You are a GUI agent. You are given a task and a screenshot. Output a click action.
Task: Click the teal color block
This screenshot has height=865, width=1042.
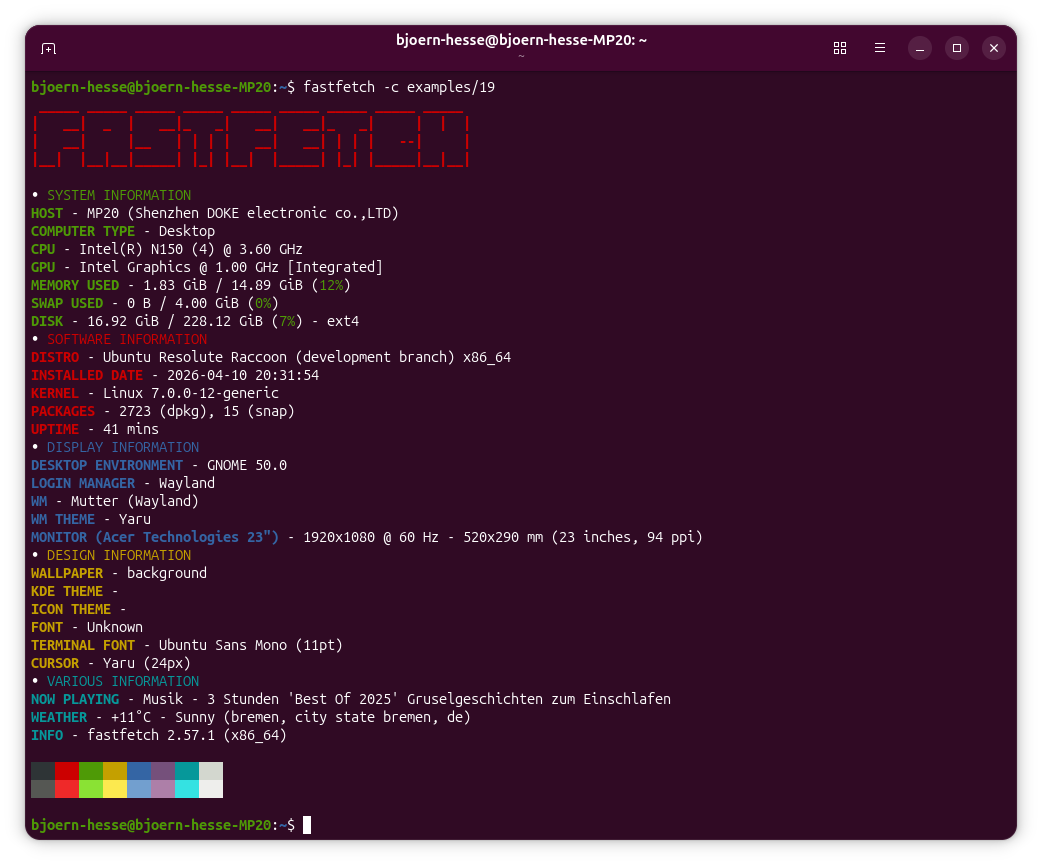pyautogui.click(x=187, y=771)
